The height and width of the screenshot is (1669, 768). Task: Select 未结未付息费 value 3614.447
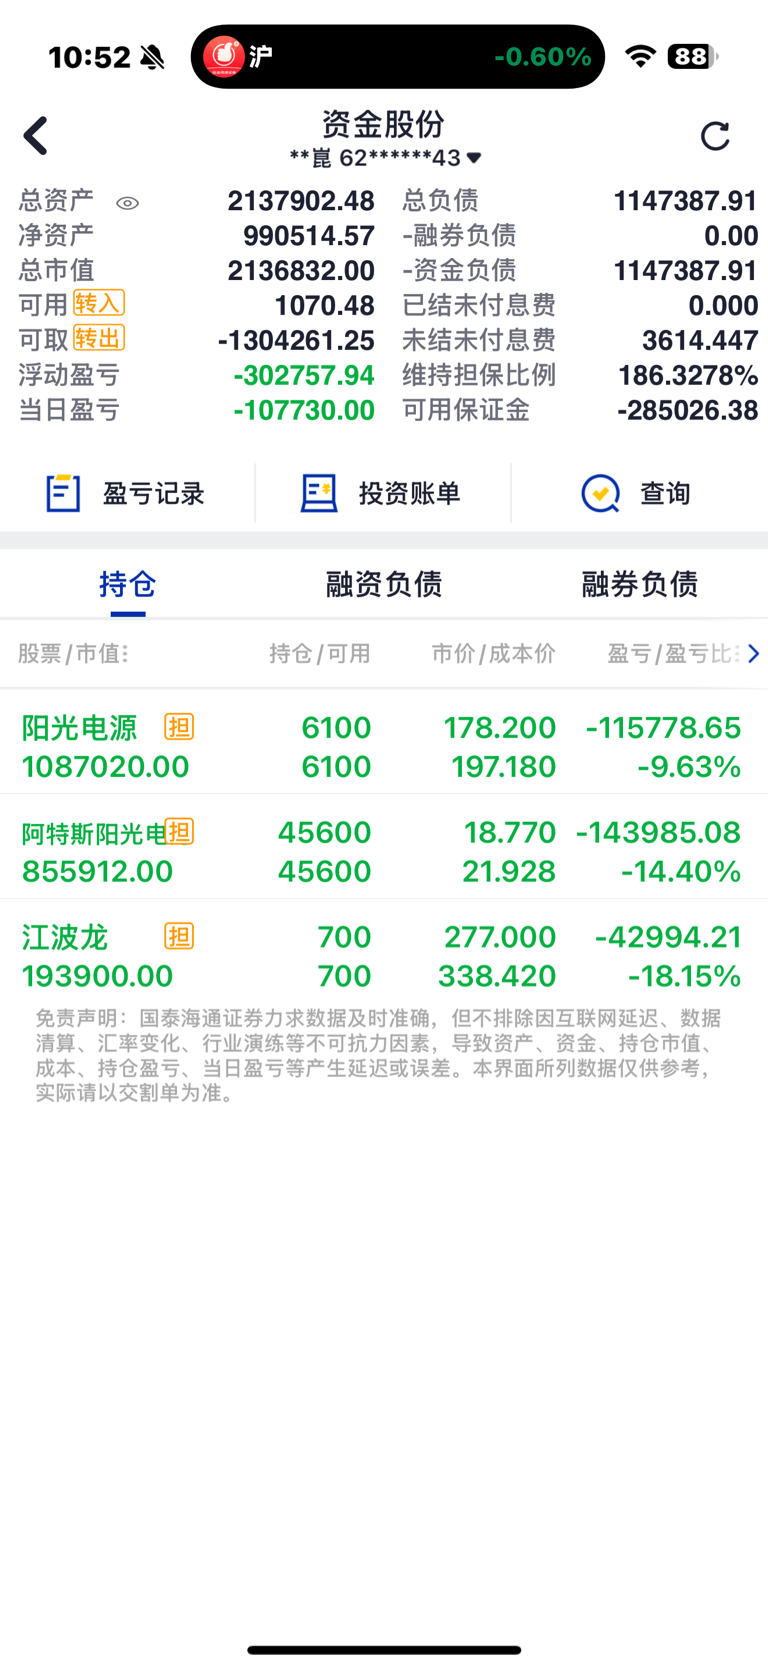[700, 340]
